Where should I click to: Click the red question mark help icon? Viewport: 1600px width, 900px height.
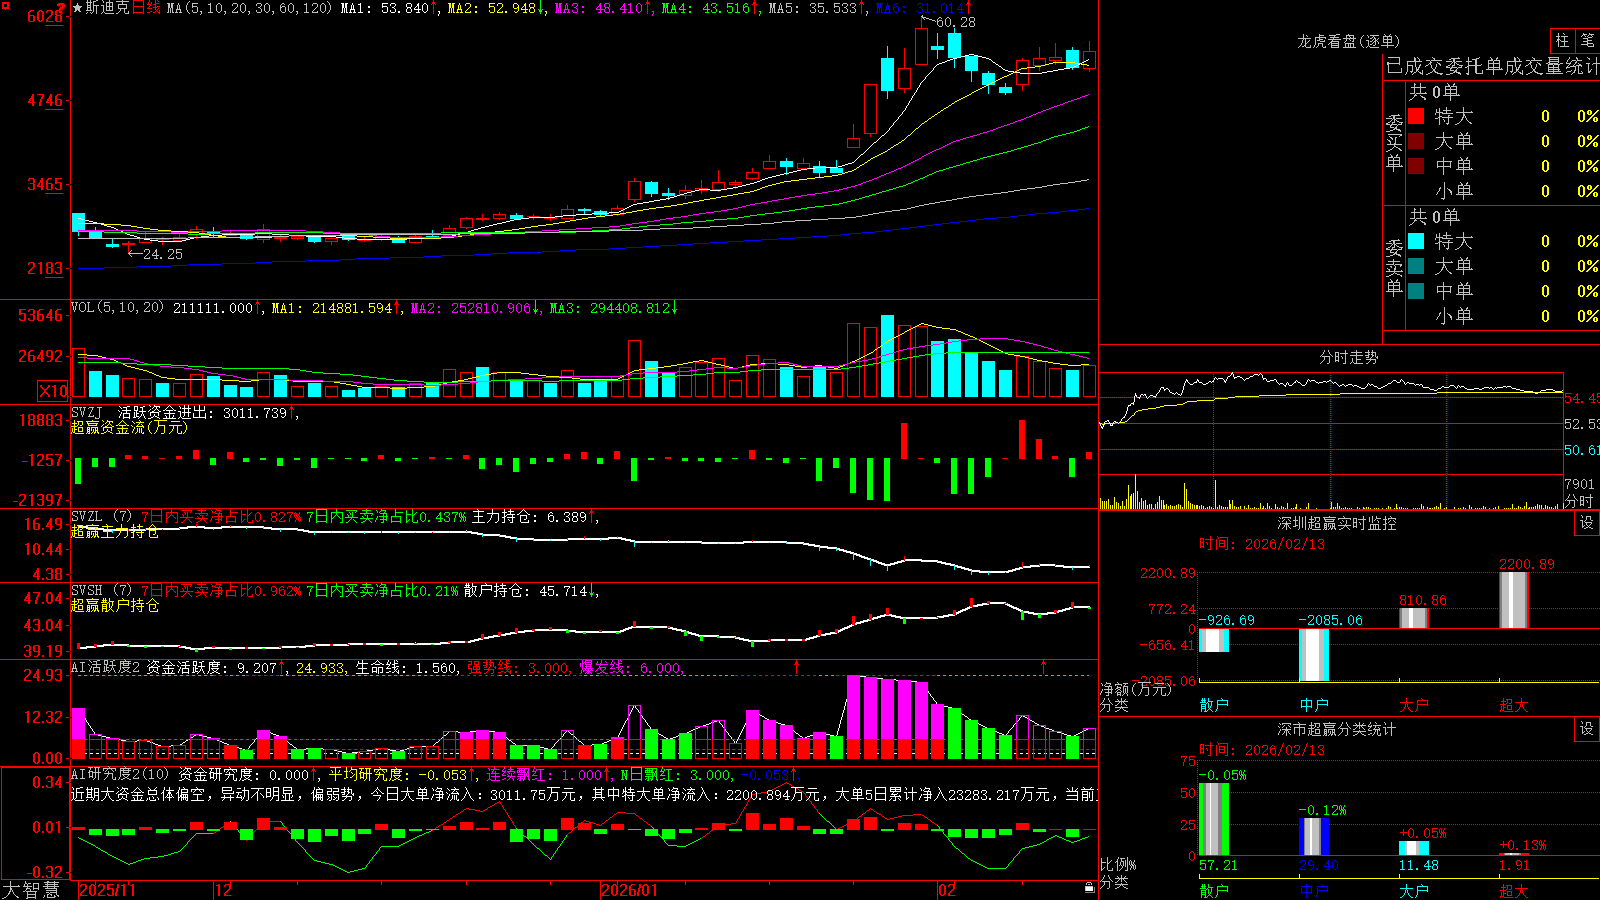(63, 8)
